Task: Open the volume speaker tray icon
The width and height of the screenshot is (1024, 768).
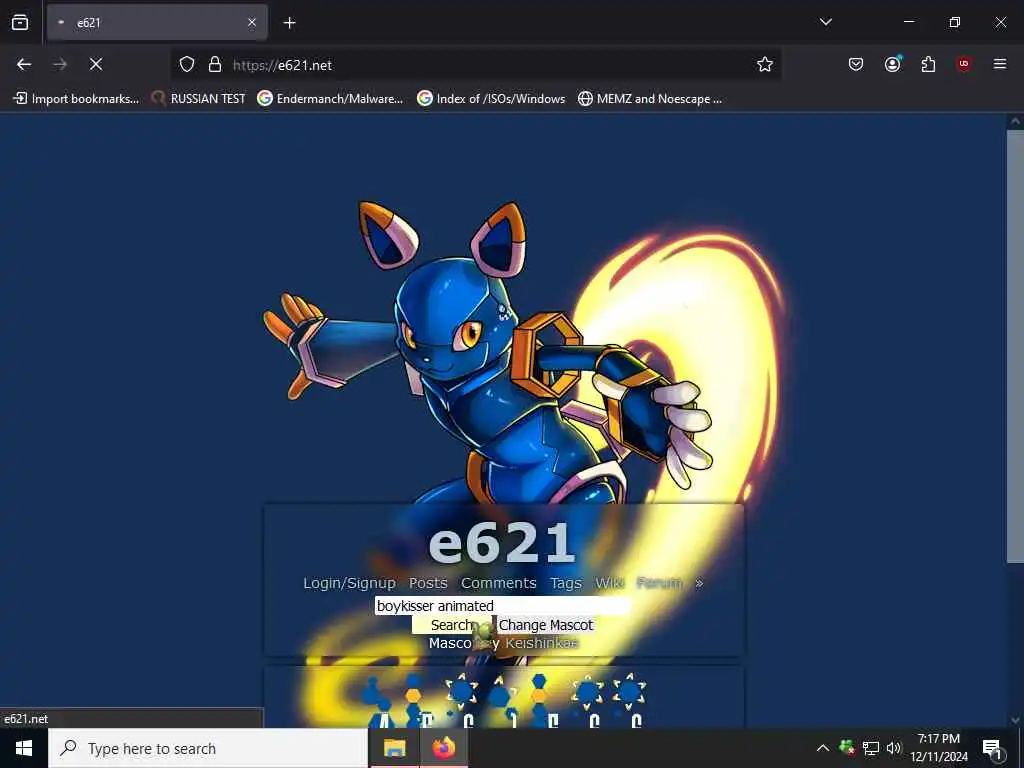Action: 893,748
